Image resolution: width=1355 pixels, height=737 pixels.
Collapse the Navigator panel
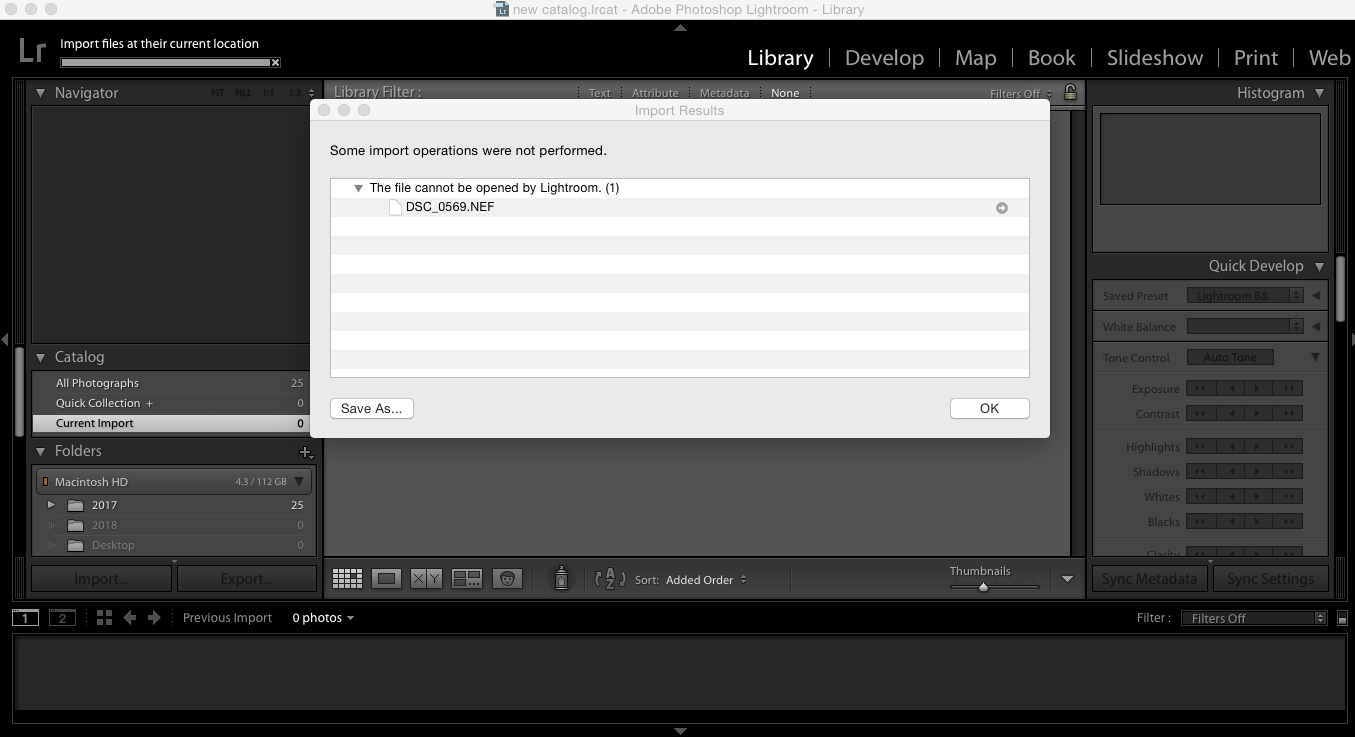click(41, 93)
